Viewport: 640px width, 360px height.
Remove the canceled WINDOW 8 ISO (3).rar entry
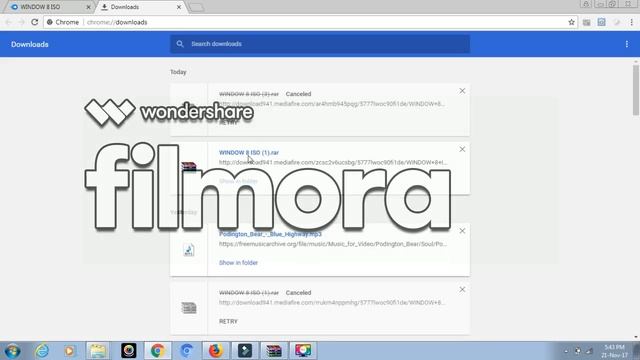click(x=462, y=91)
